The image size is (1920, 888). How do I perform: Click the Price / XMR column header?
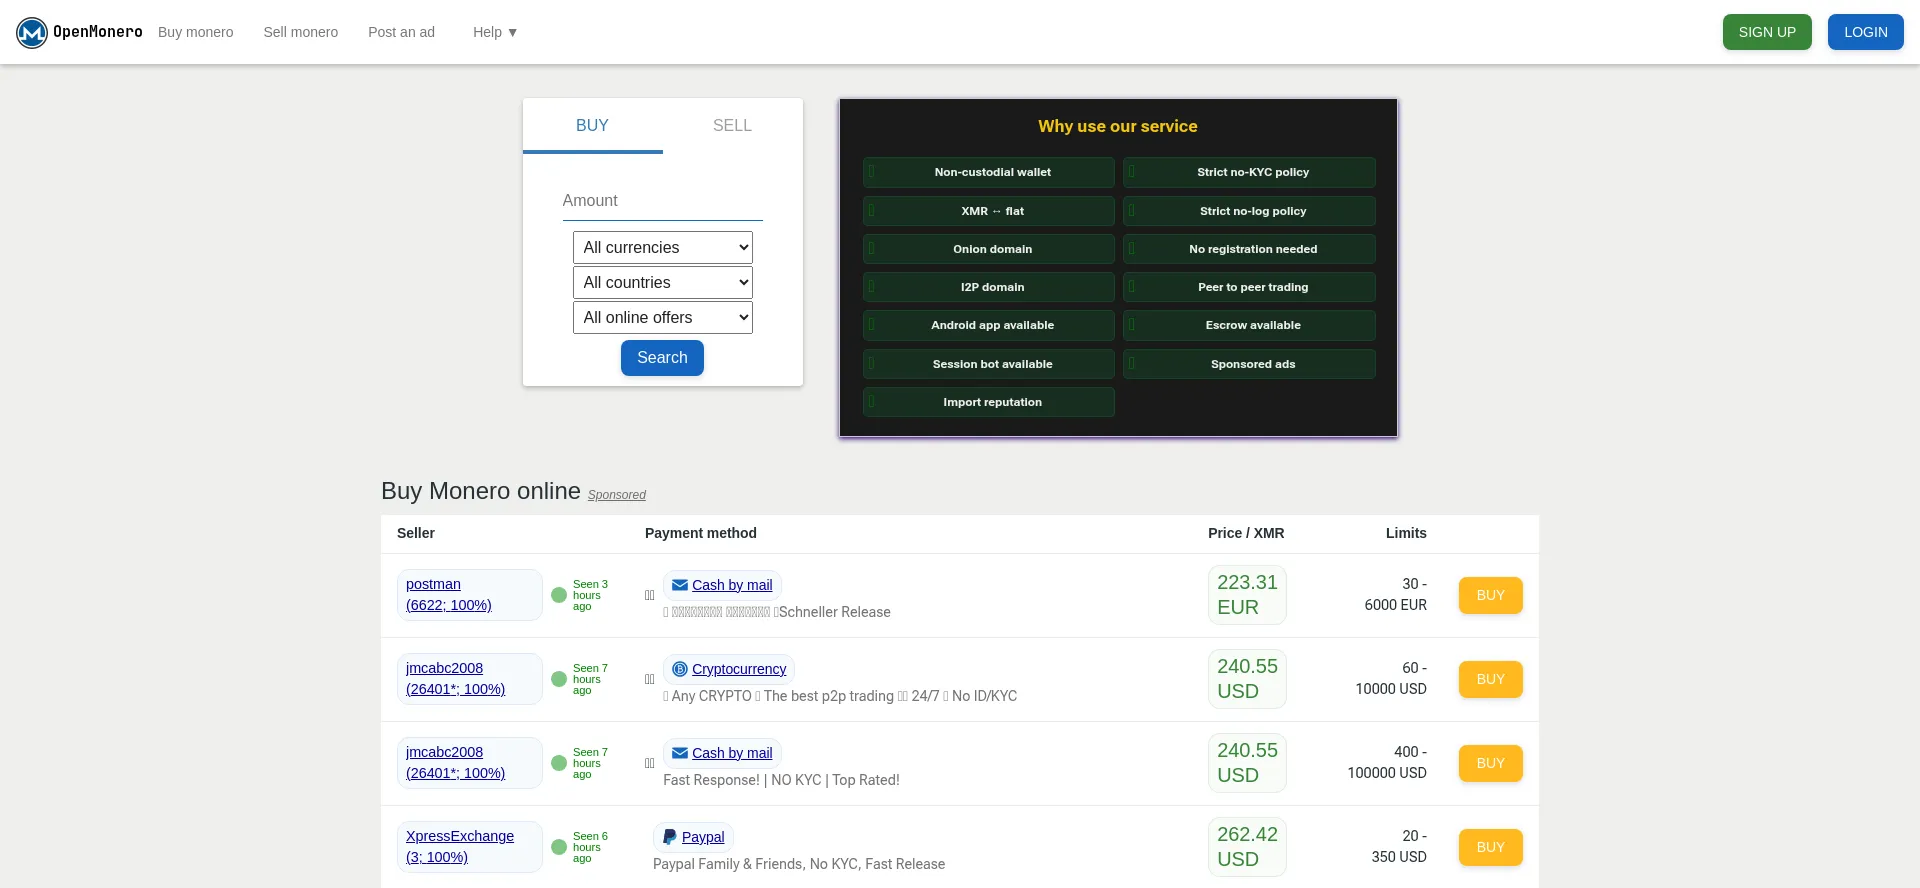point(1246,533)
